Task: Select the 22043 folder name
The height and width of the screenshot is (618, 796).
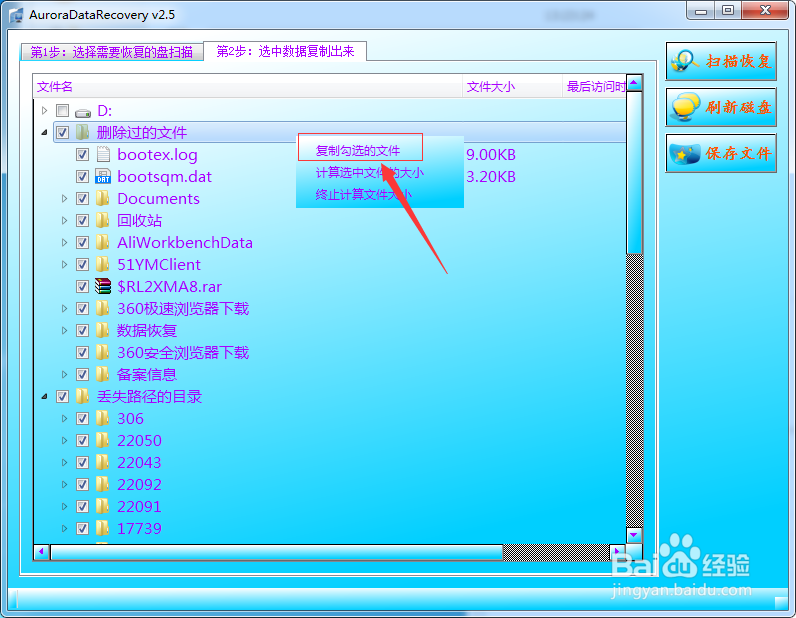Action: pyautogui.click(x=139, y=463)
